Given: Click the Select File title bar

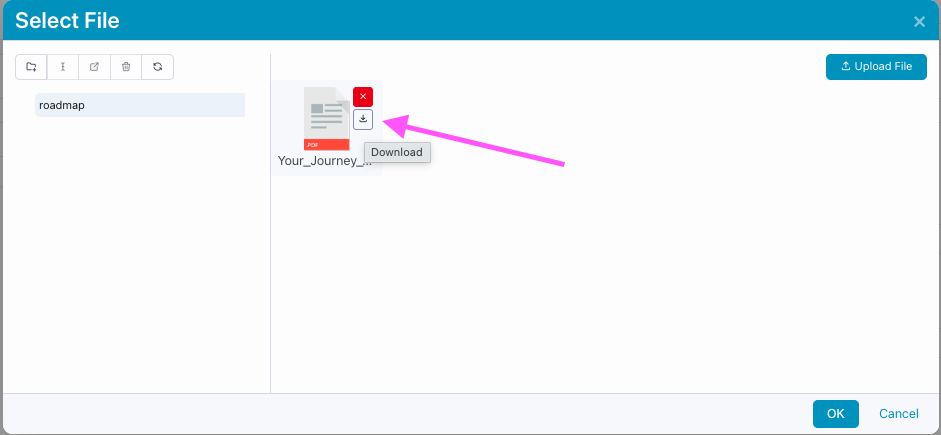Looking at the screenshot, I should pos(400,21).
